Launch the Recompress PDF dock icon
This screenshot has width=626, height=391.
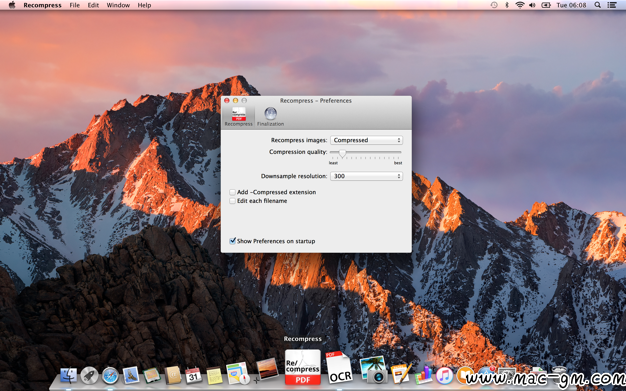coord(303,367)
